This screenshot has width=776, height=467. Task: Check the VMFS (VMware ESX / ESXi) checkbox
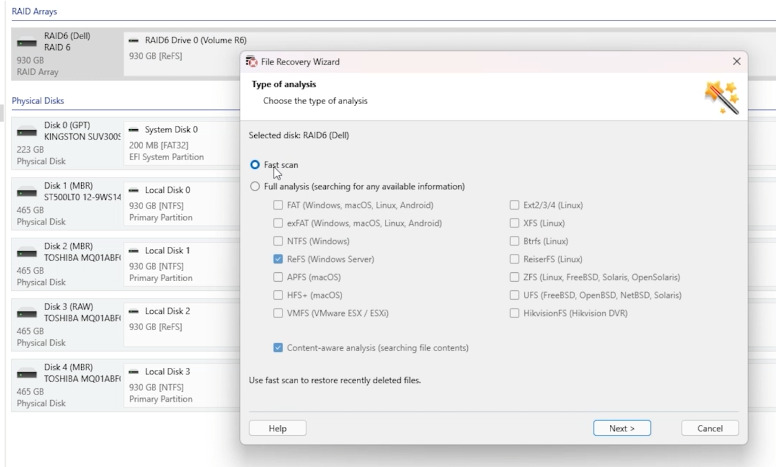(x=278, y=313)
